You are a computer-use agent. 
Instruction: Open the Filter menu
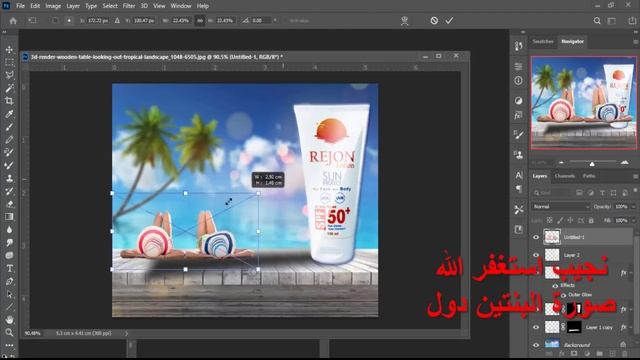pyautogui.click(x=129, y=6)
